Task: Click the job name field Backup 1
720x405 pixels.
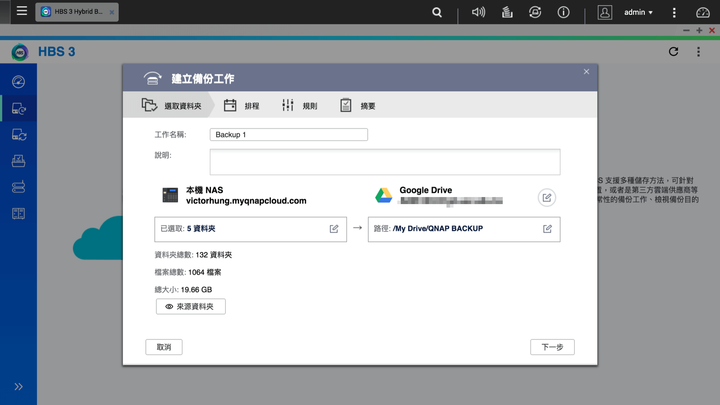Action: point(289,135)
